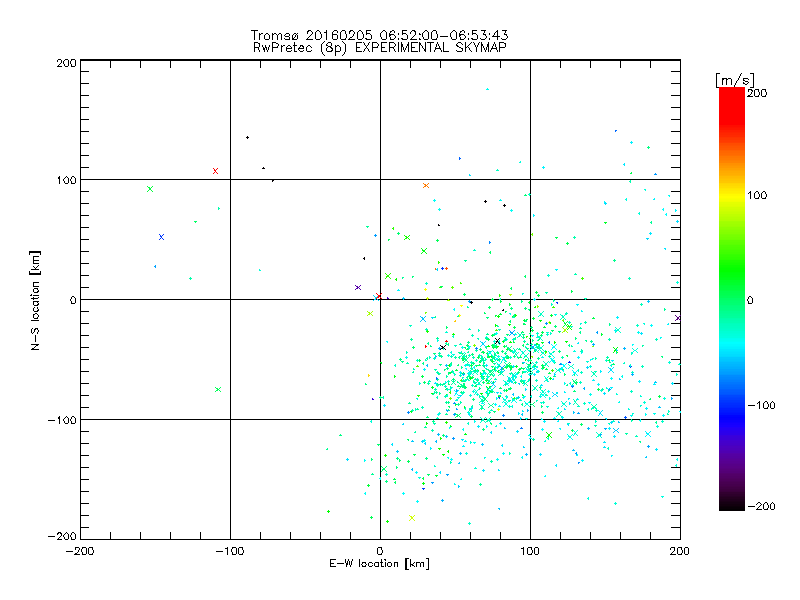Click the E-W axis tick label "-200"
The height and width of the screenshot is (600, 800).
80,551
